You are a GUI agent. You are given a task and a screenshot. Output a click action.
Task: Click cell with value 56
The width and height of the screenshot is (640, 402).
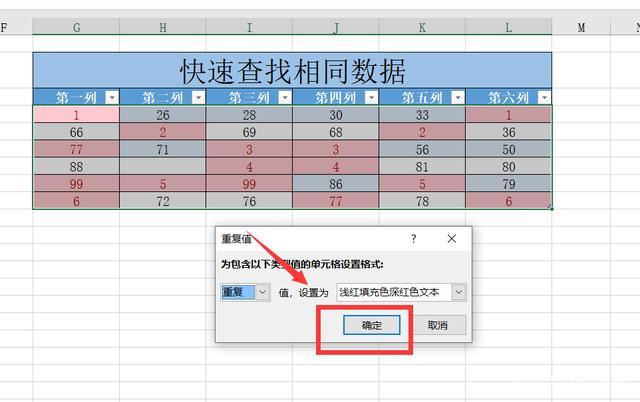422,149
